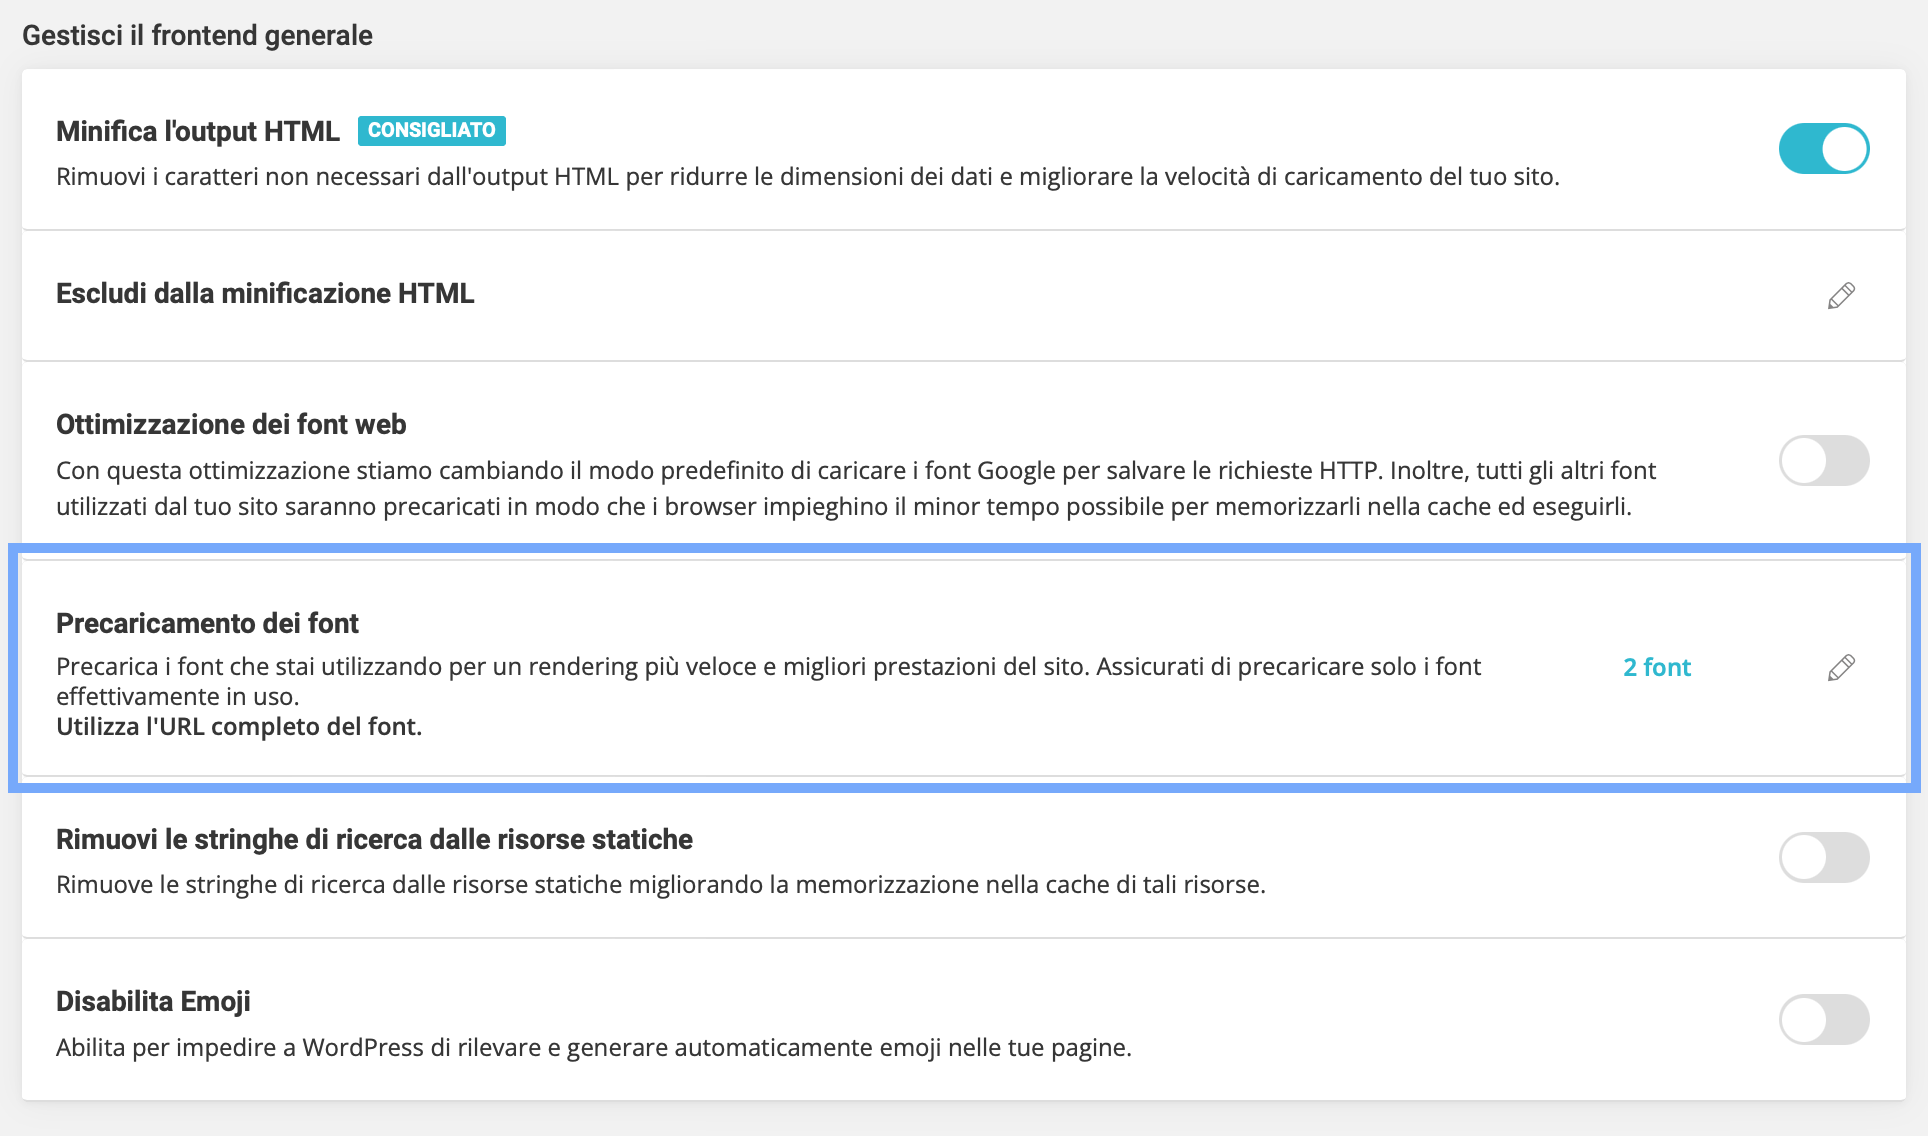Click pencil icon for Escludi dalla minificazione HTML
The height and width of the screenshot is (1136, 1928).
pyautogui.click(x=1841, y=295)
